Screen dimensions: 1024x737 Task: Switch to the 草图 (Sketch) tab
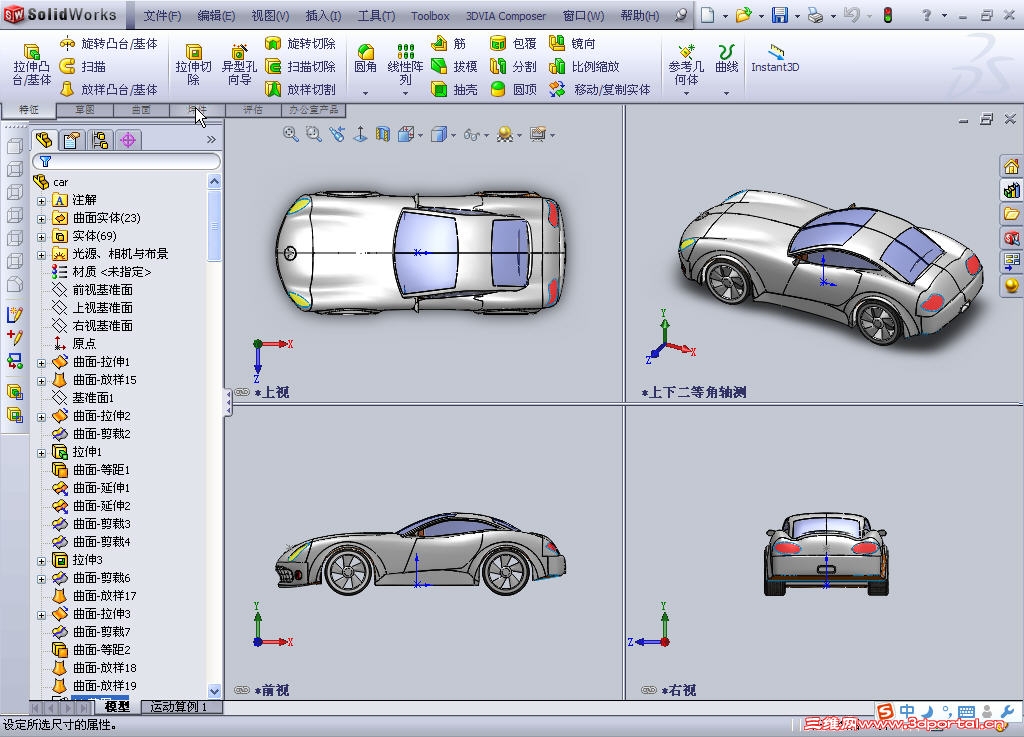tap(85, 110)
